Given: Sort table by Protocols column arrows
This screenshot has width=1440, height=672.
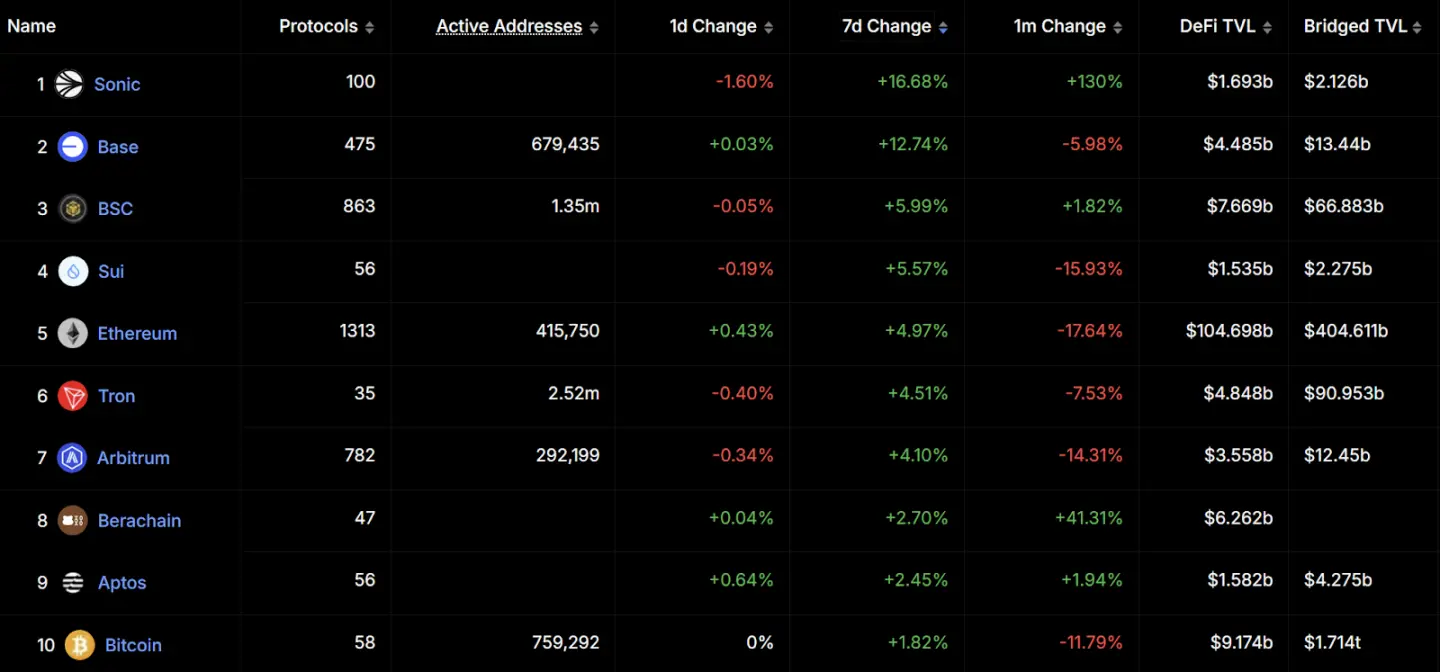Looking at the screenshot, I should point(370,28).
